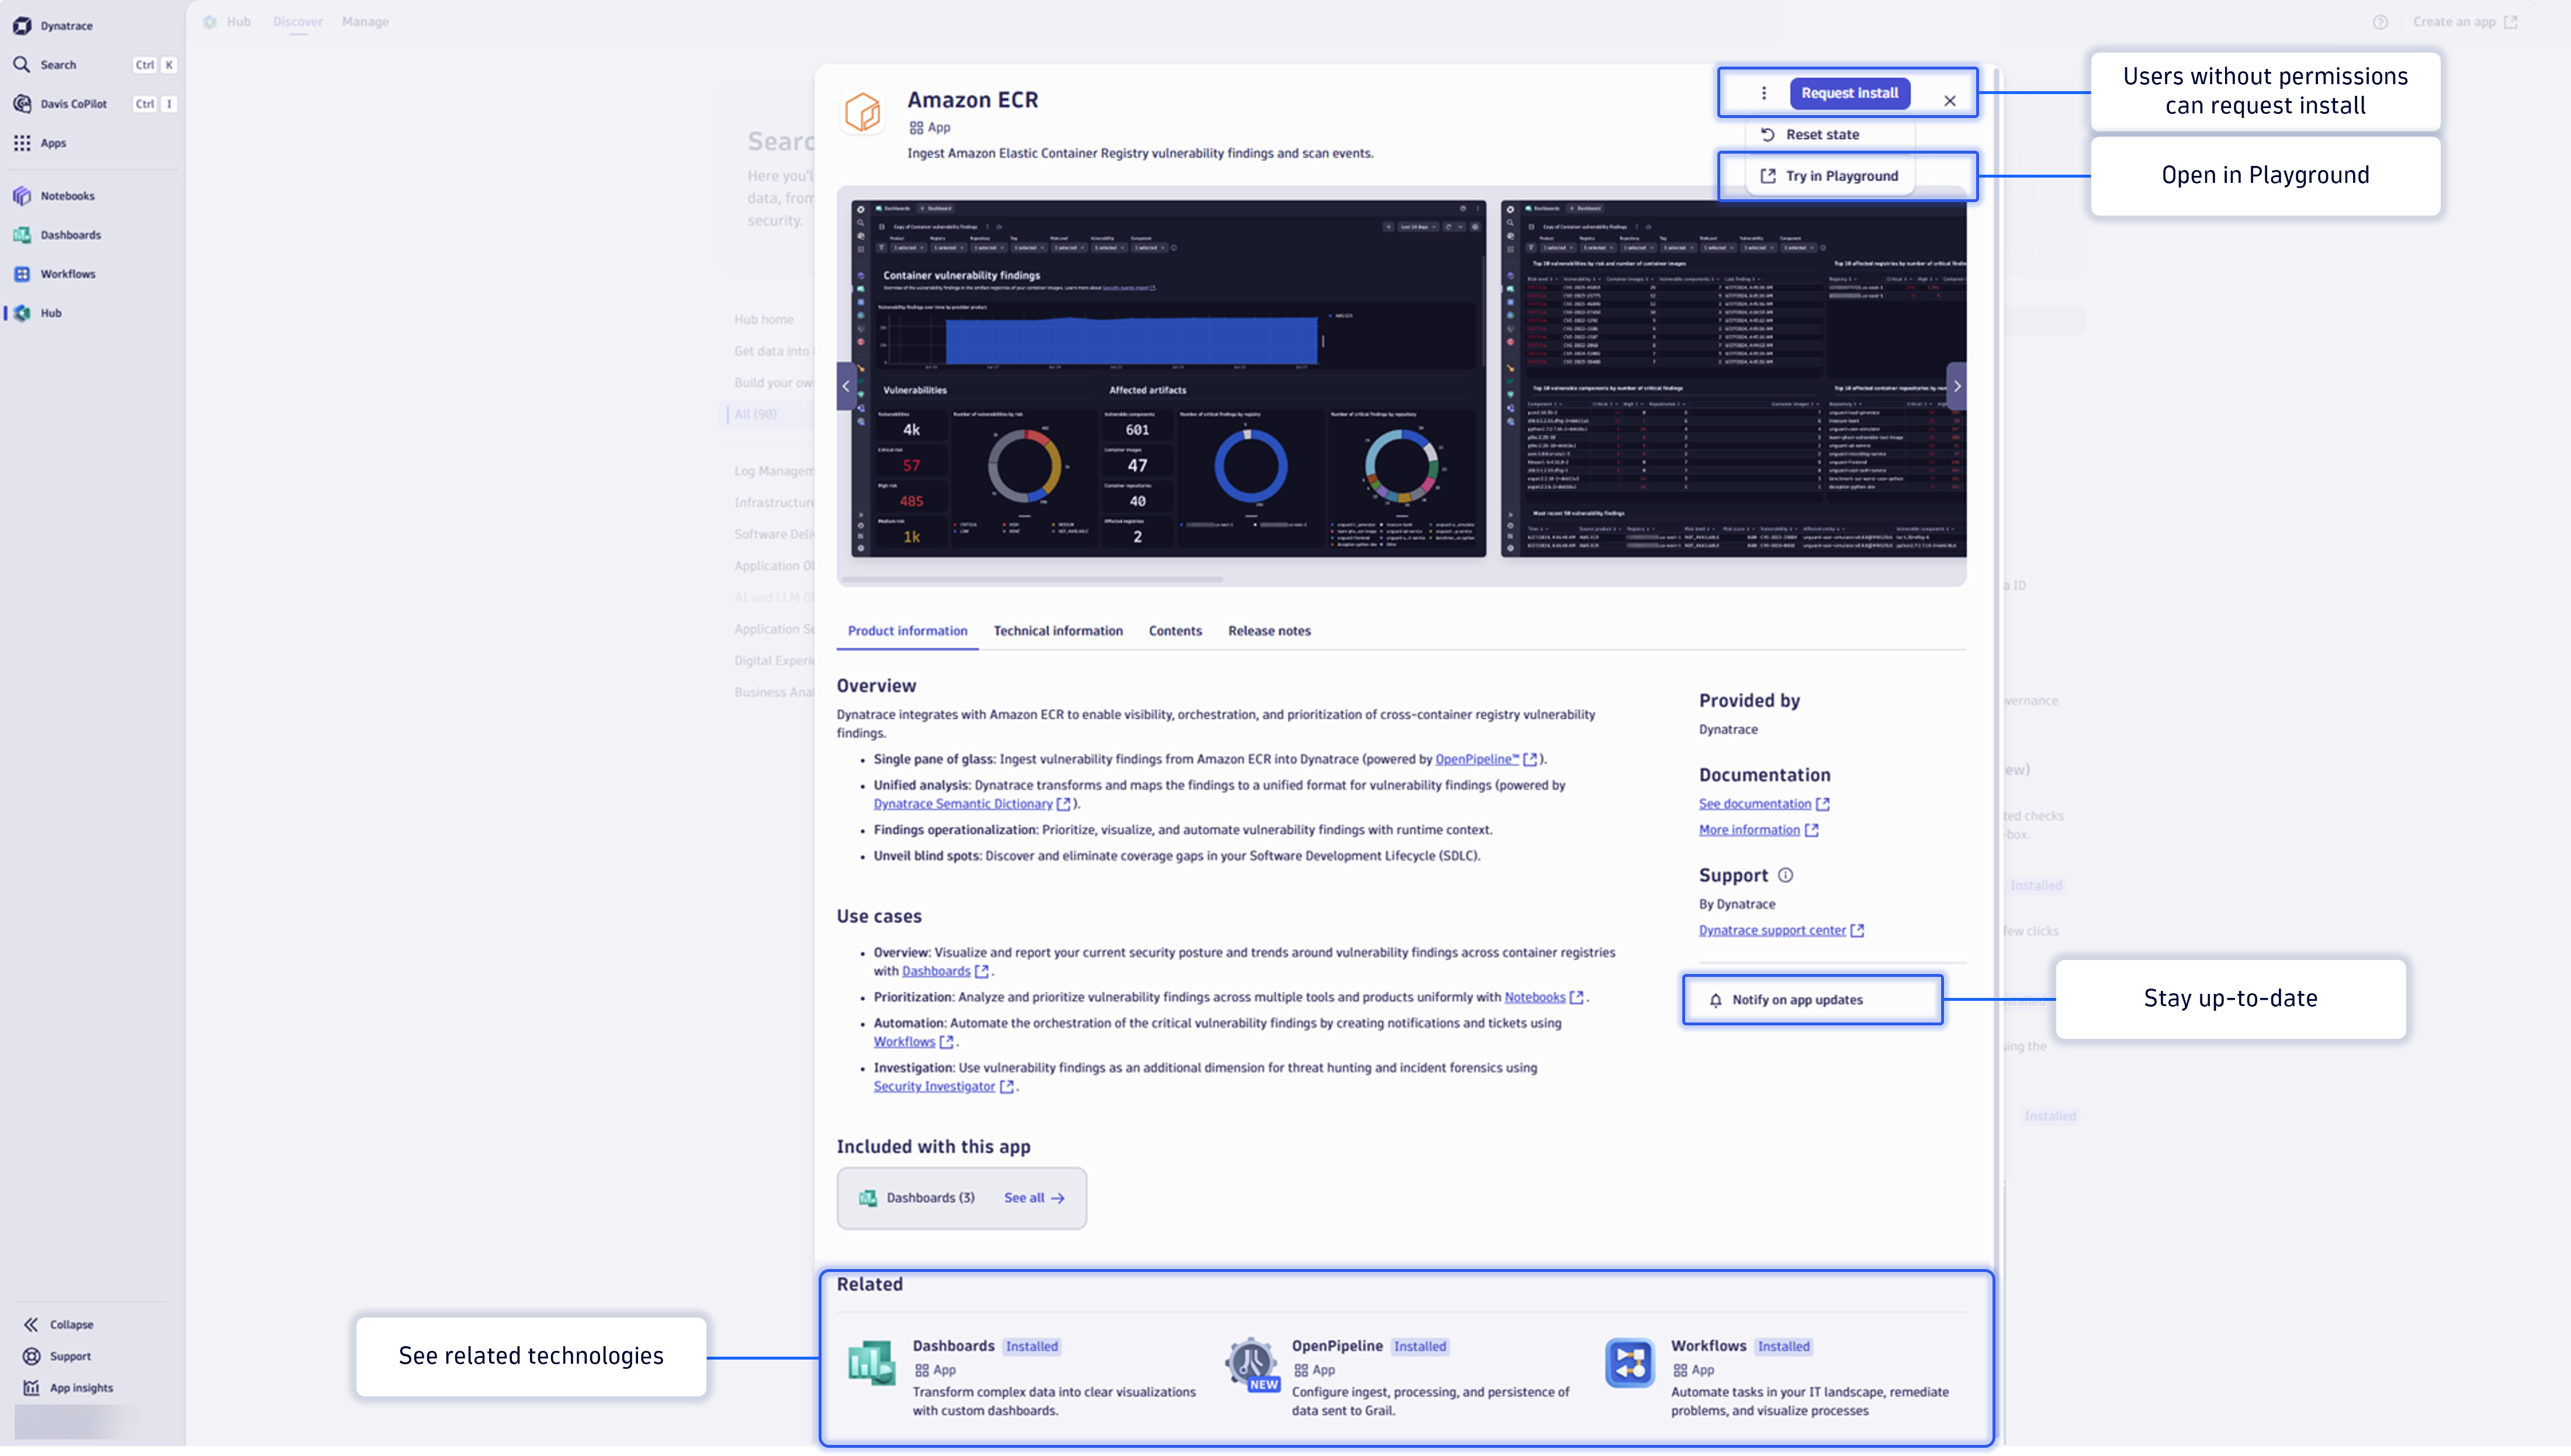Switch to the Technical information tab
This screenshot has height=1456, width=2571.
tap(1058, 631)
